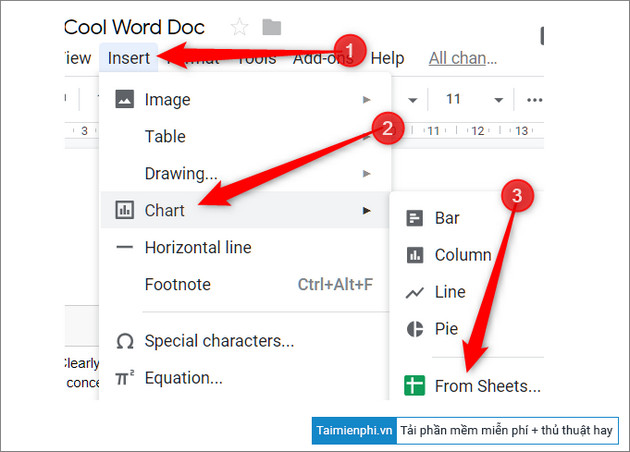The image size is (630, 452).
Task: Click the Column chart icon
Action: 414,255
